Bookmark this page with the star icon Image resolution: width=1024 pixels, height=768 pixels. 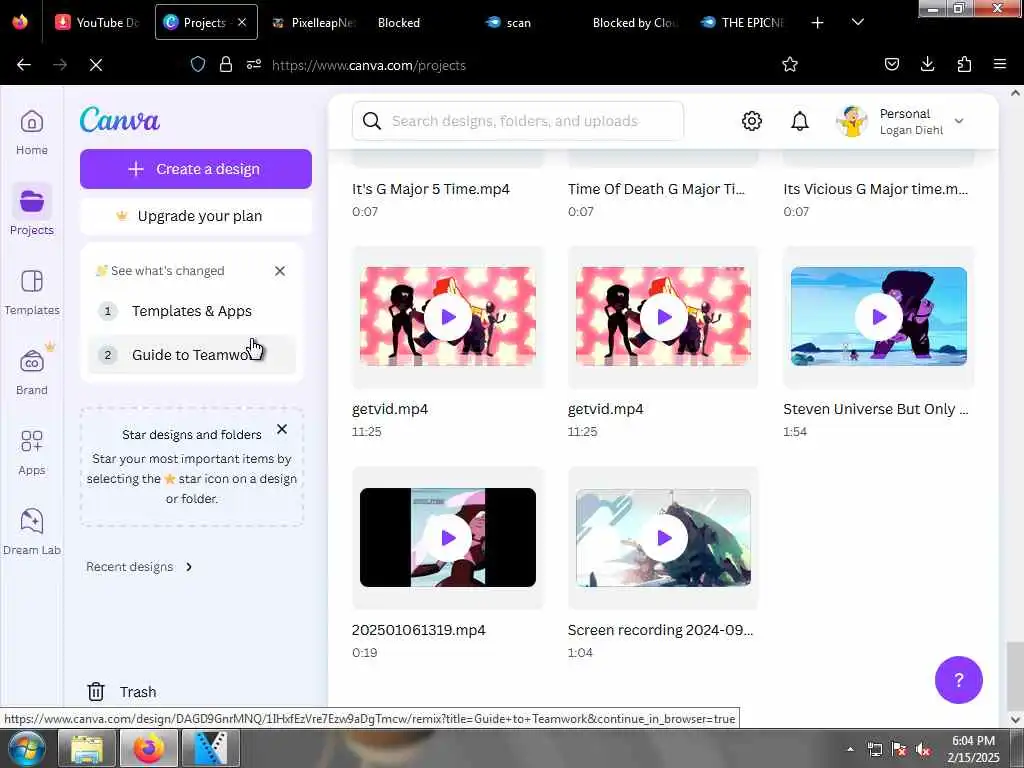pyautogui.click(x=790, y=64)
